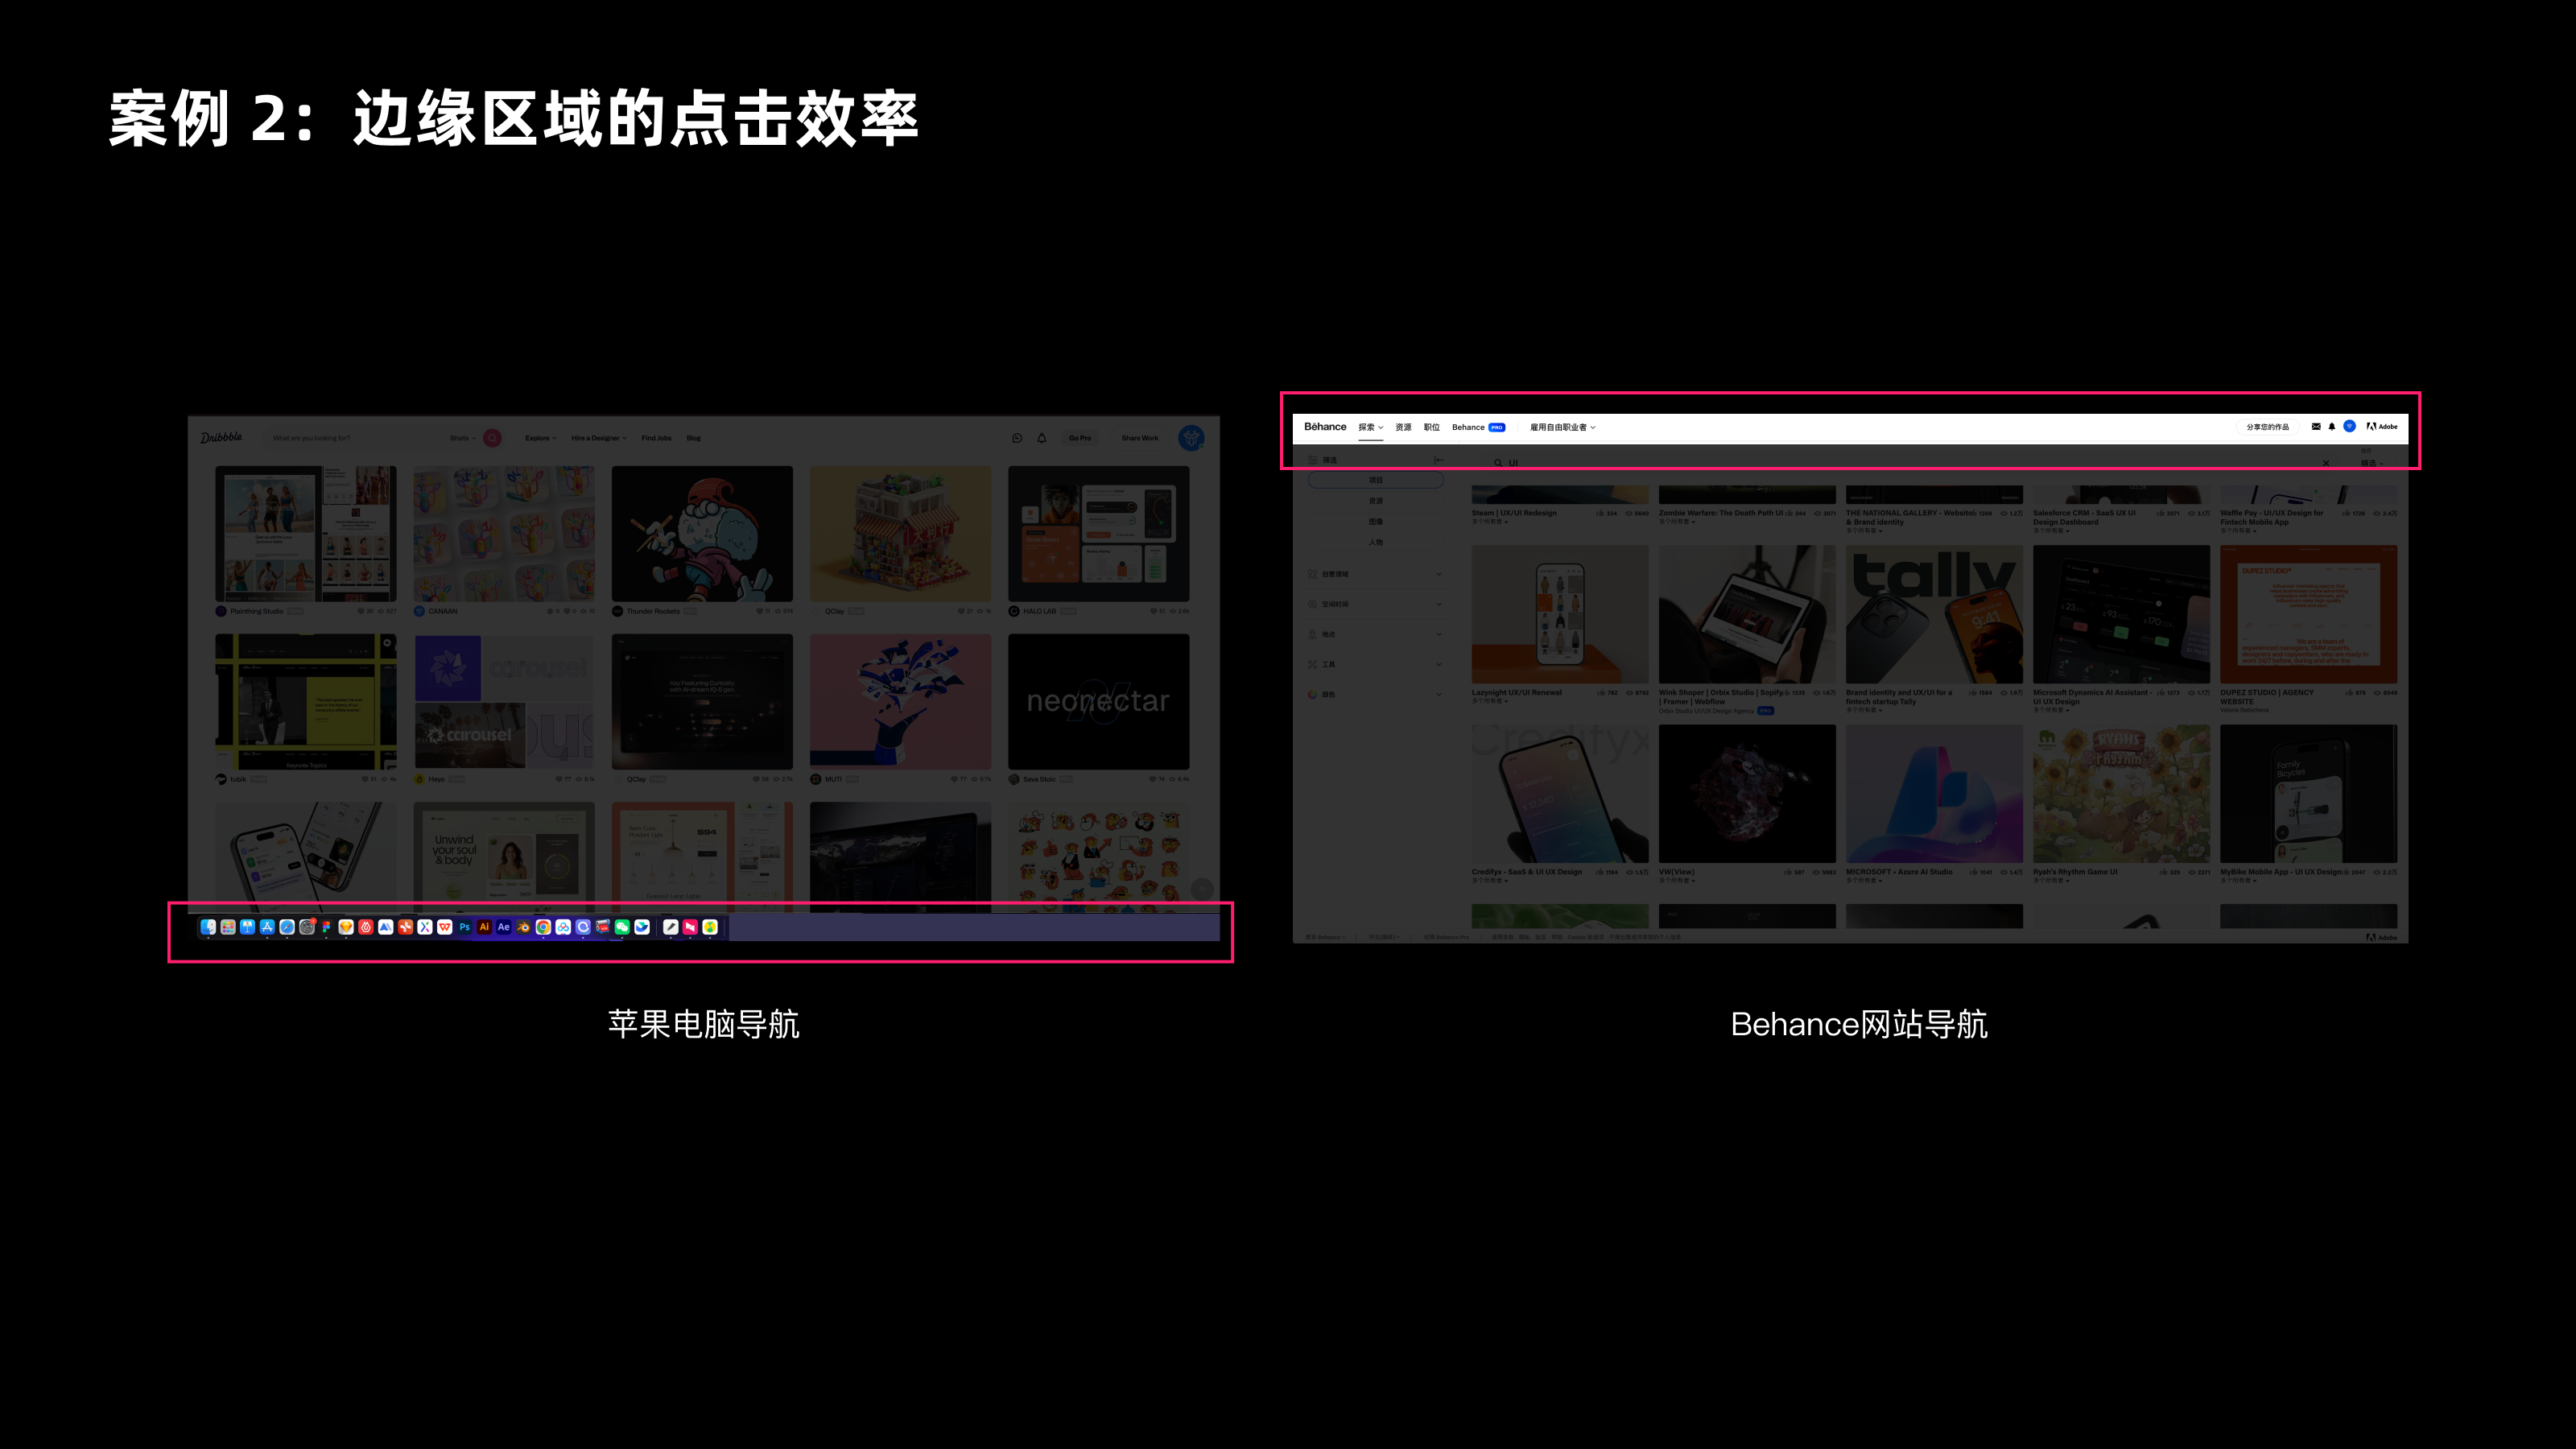Launch Figma from the Mac dock
2576x1449 pixels.
pos(327,927)
